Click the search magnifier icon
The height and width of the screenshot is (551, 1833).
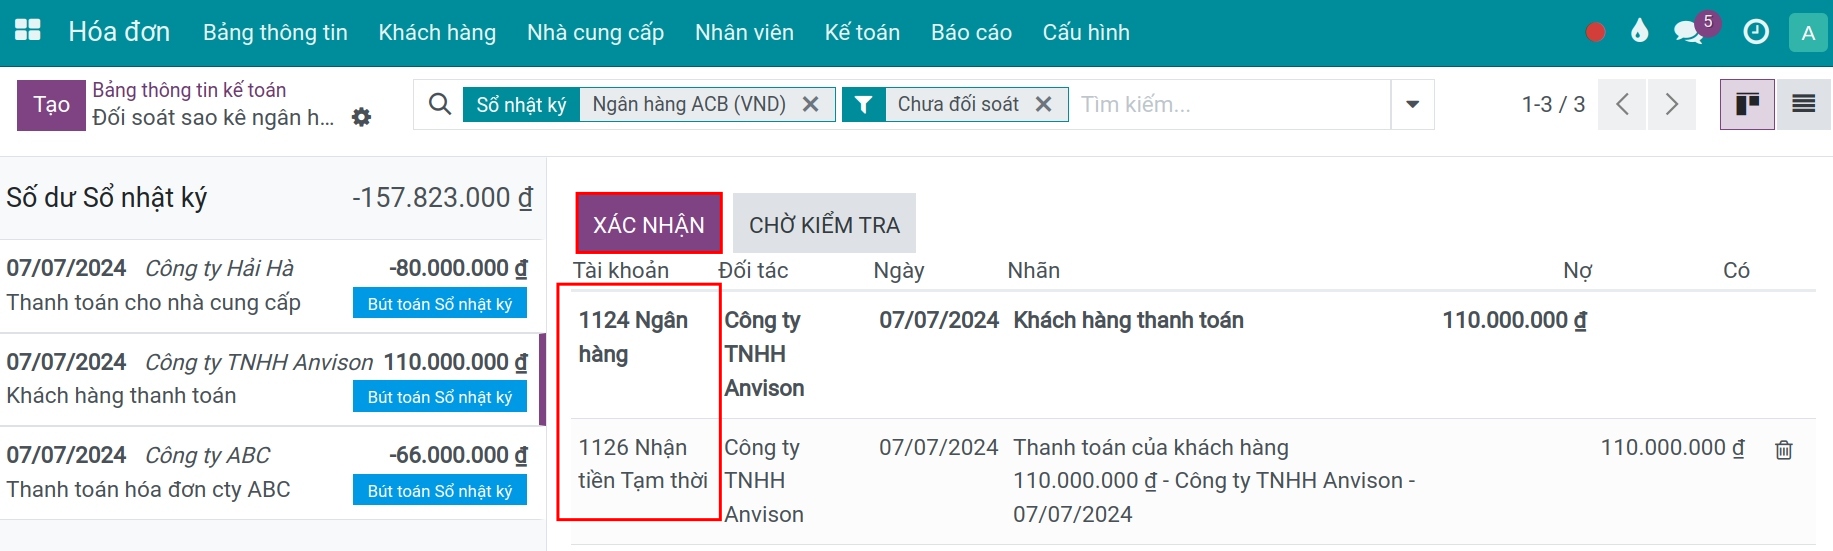click(439, 104)
